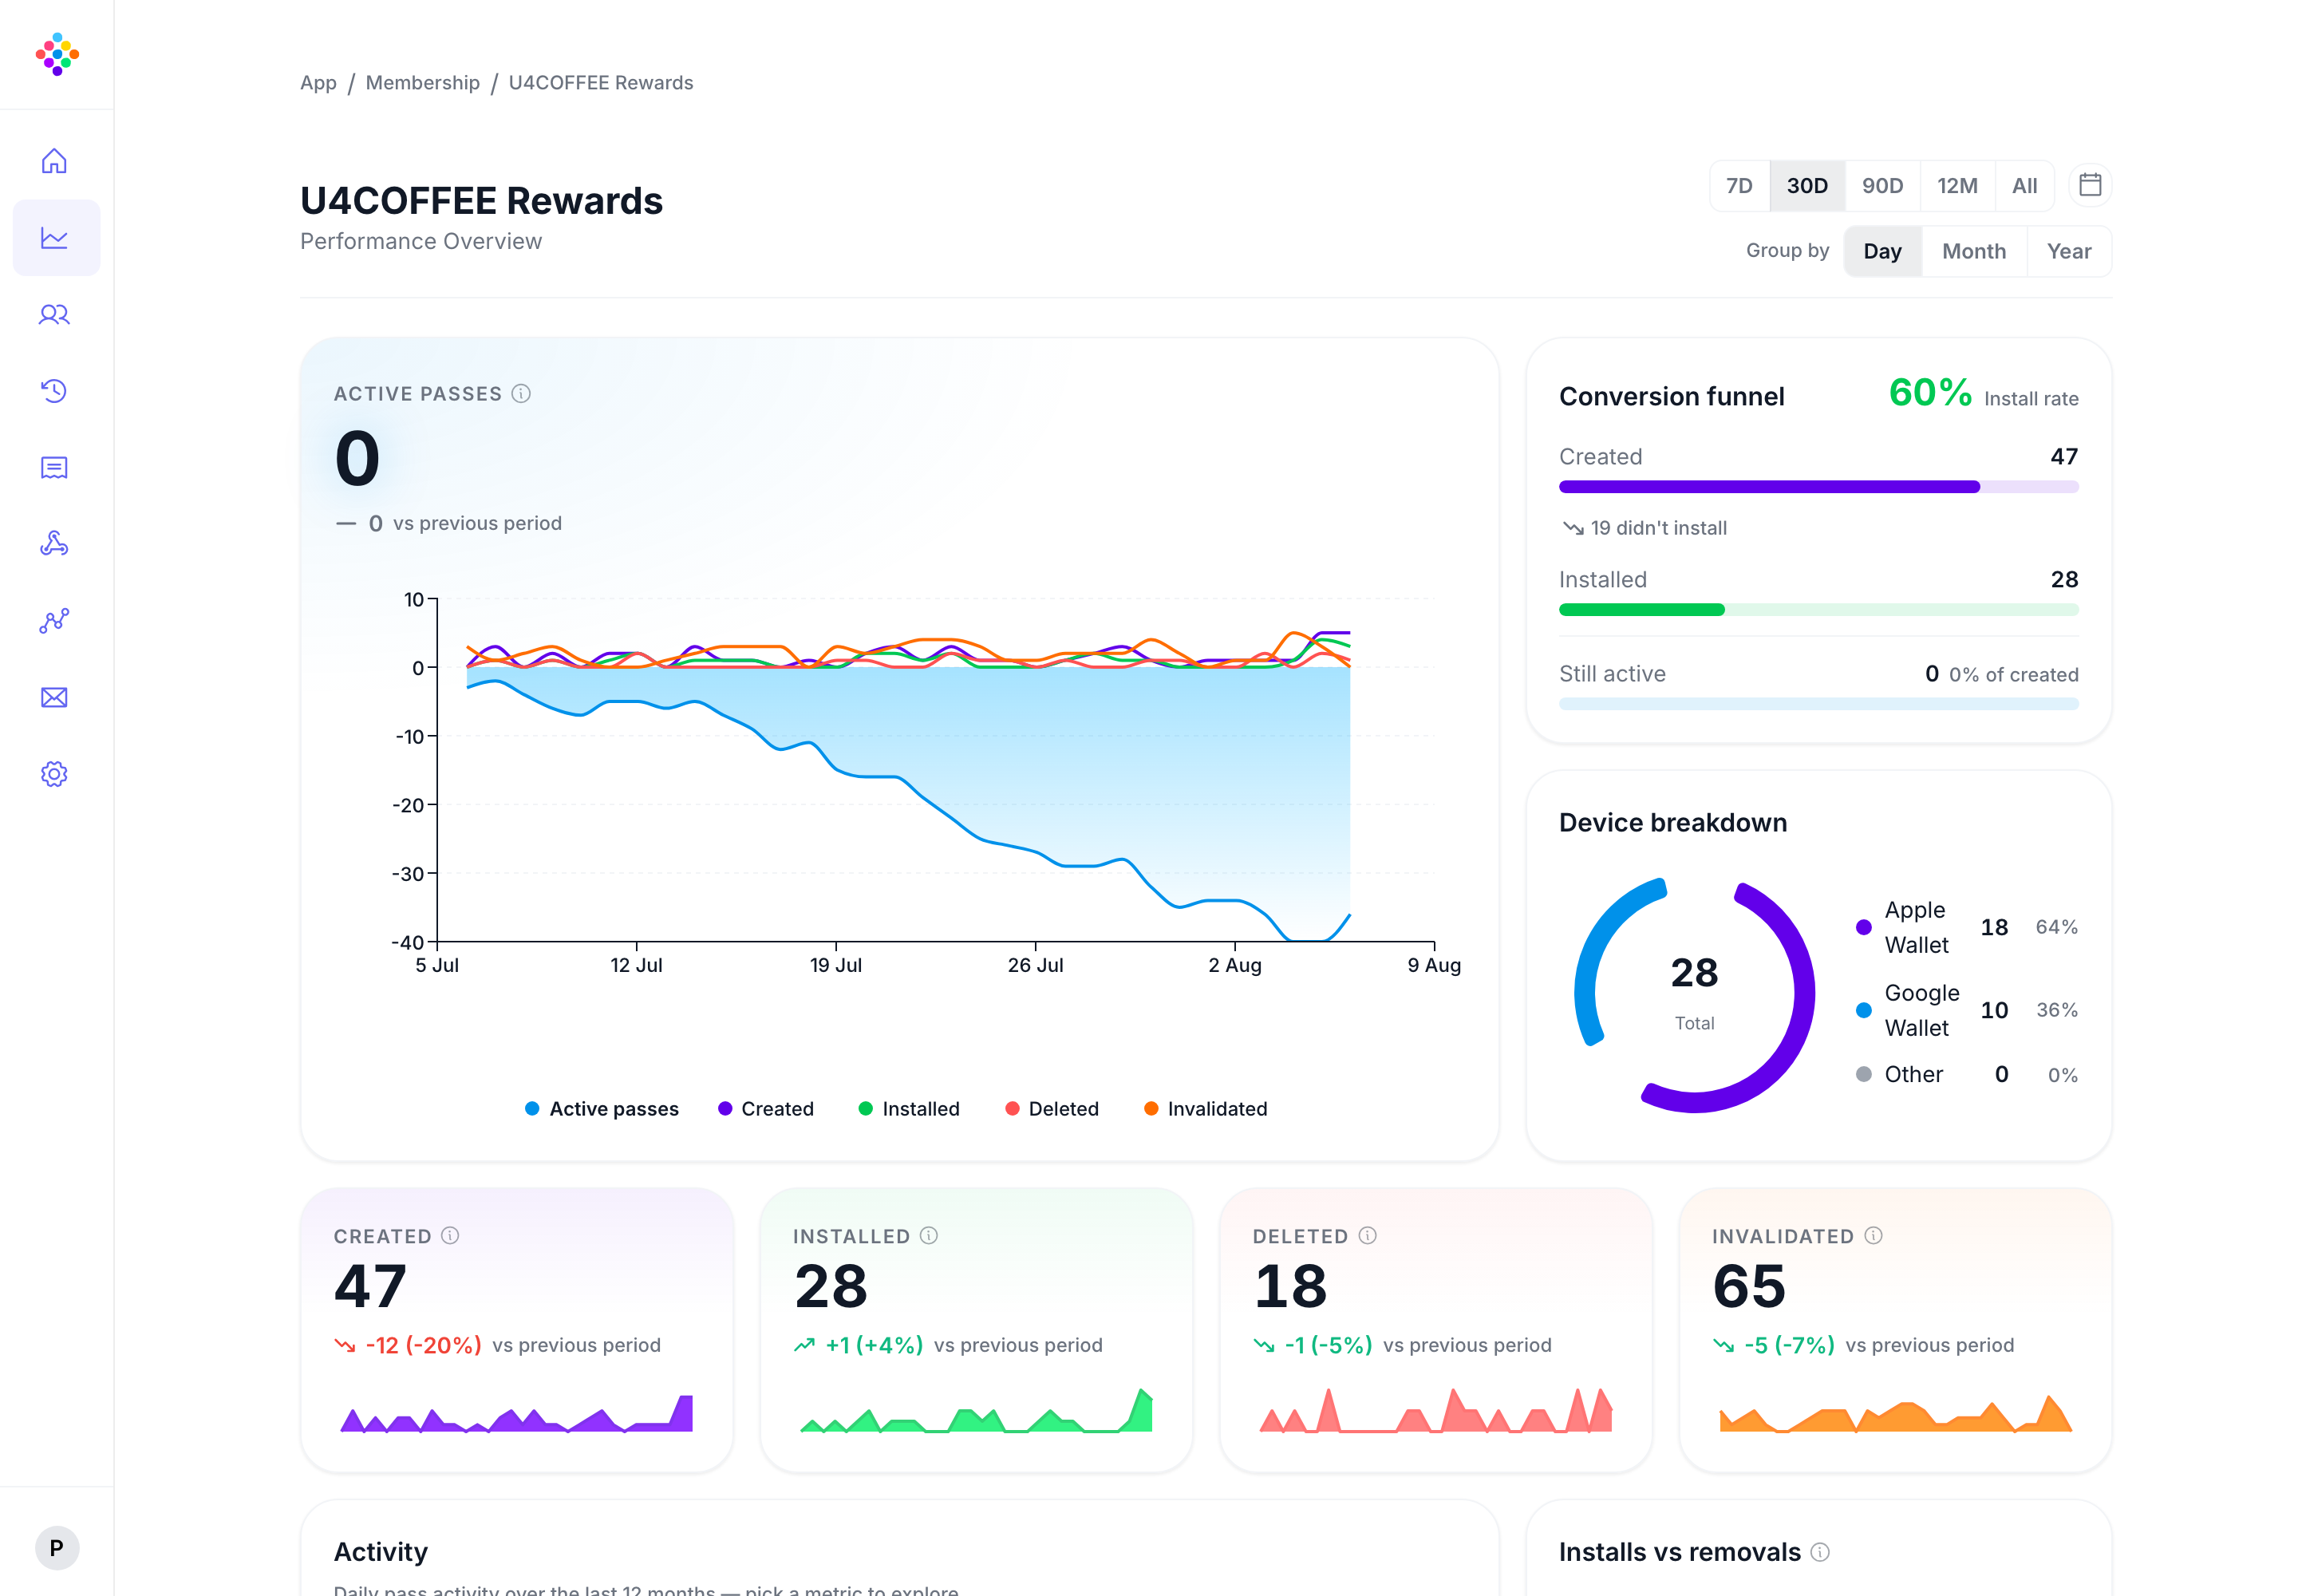Click info icon beside Created card title
Viewport: 2298px width, 1596px height.
[x=450, y=1235]
